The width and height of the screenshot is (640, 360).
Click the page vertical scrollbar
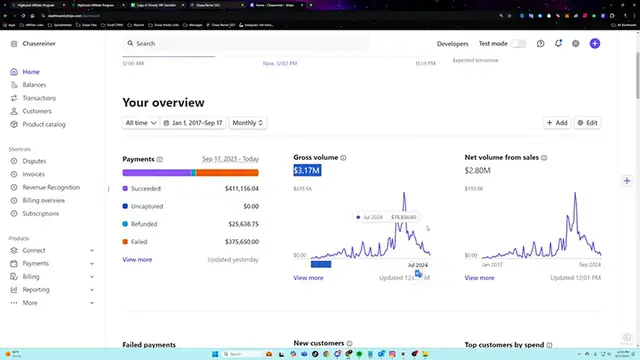pos(638,76)
